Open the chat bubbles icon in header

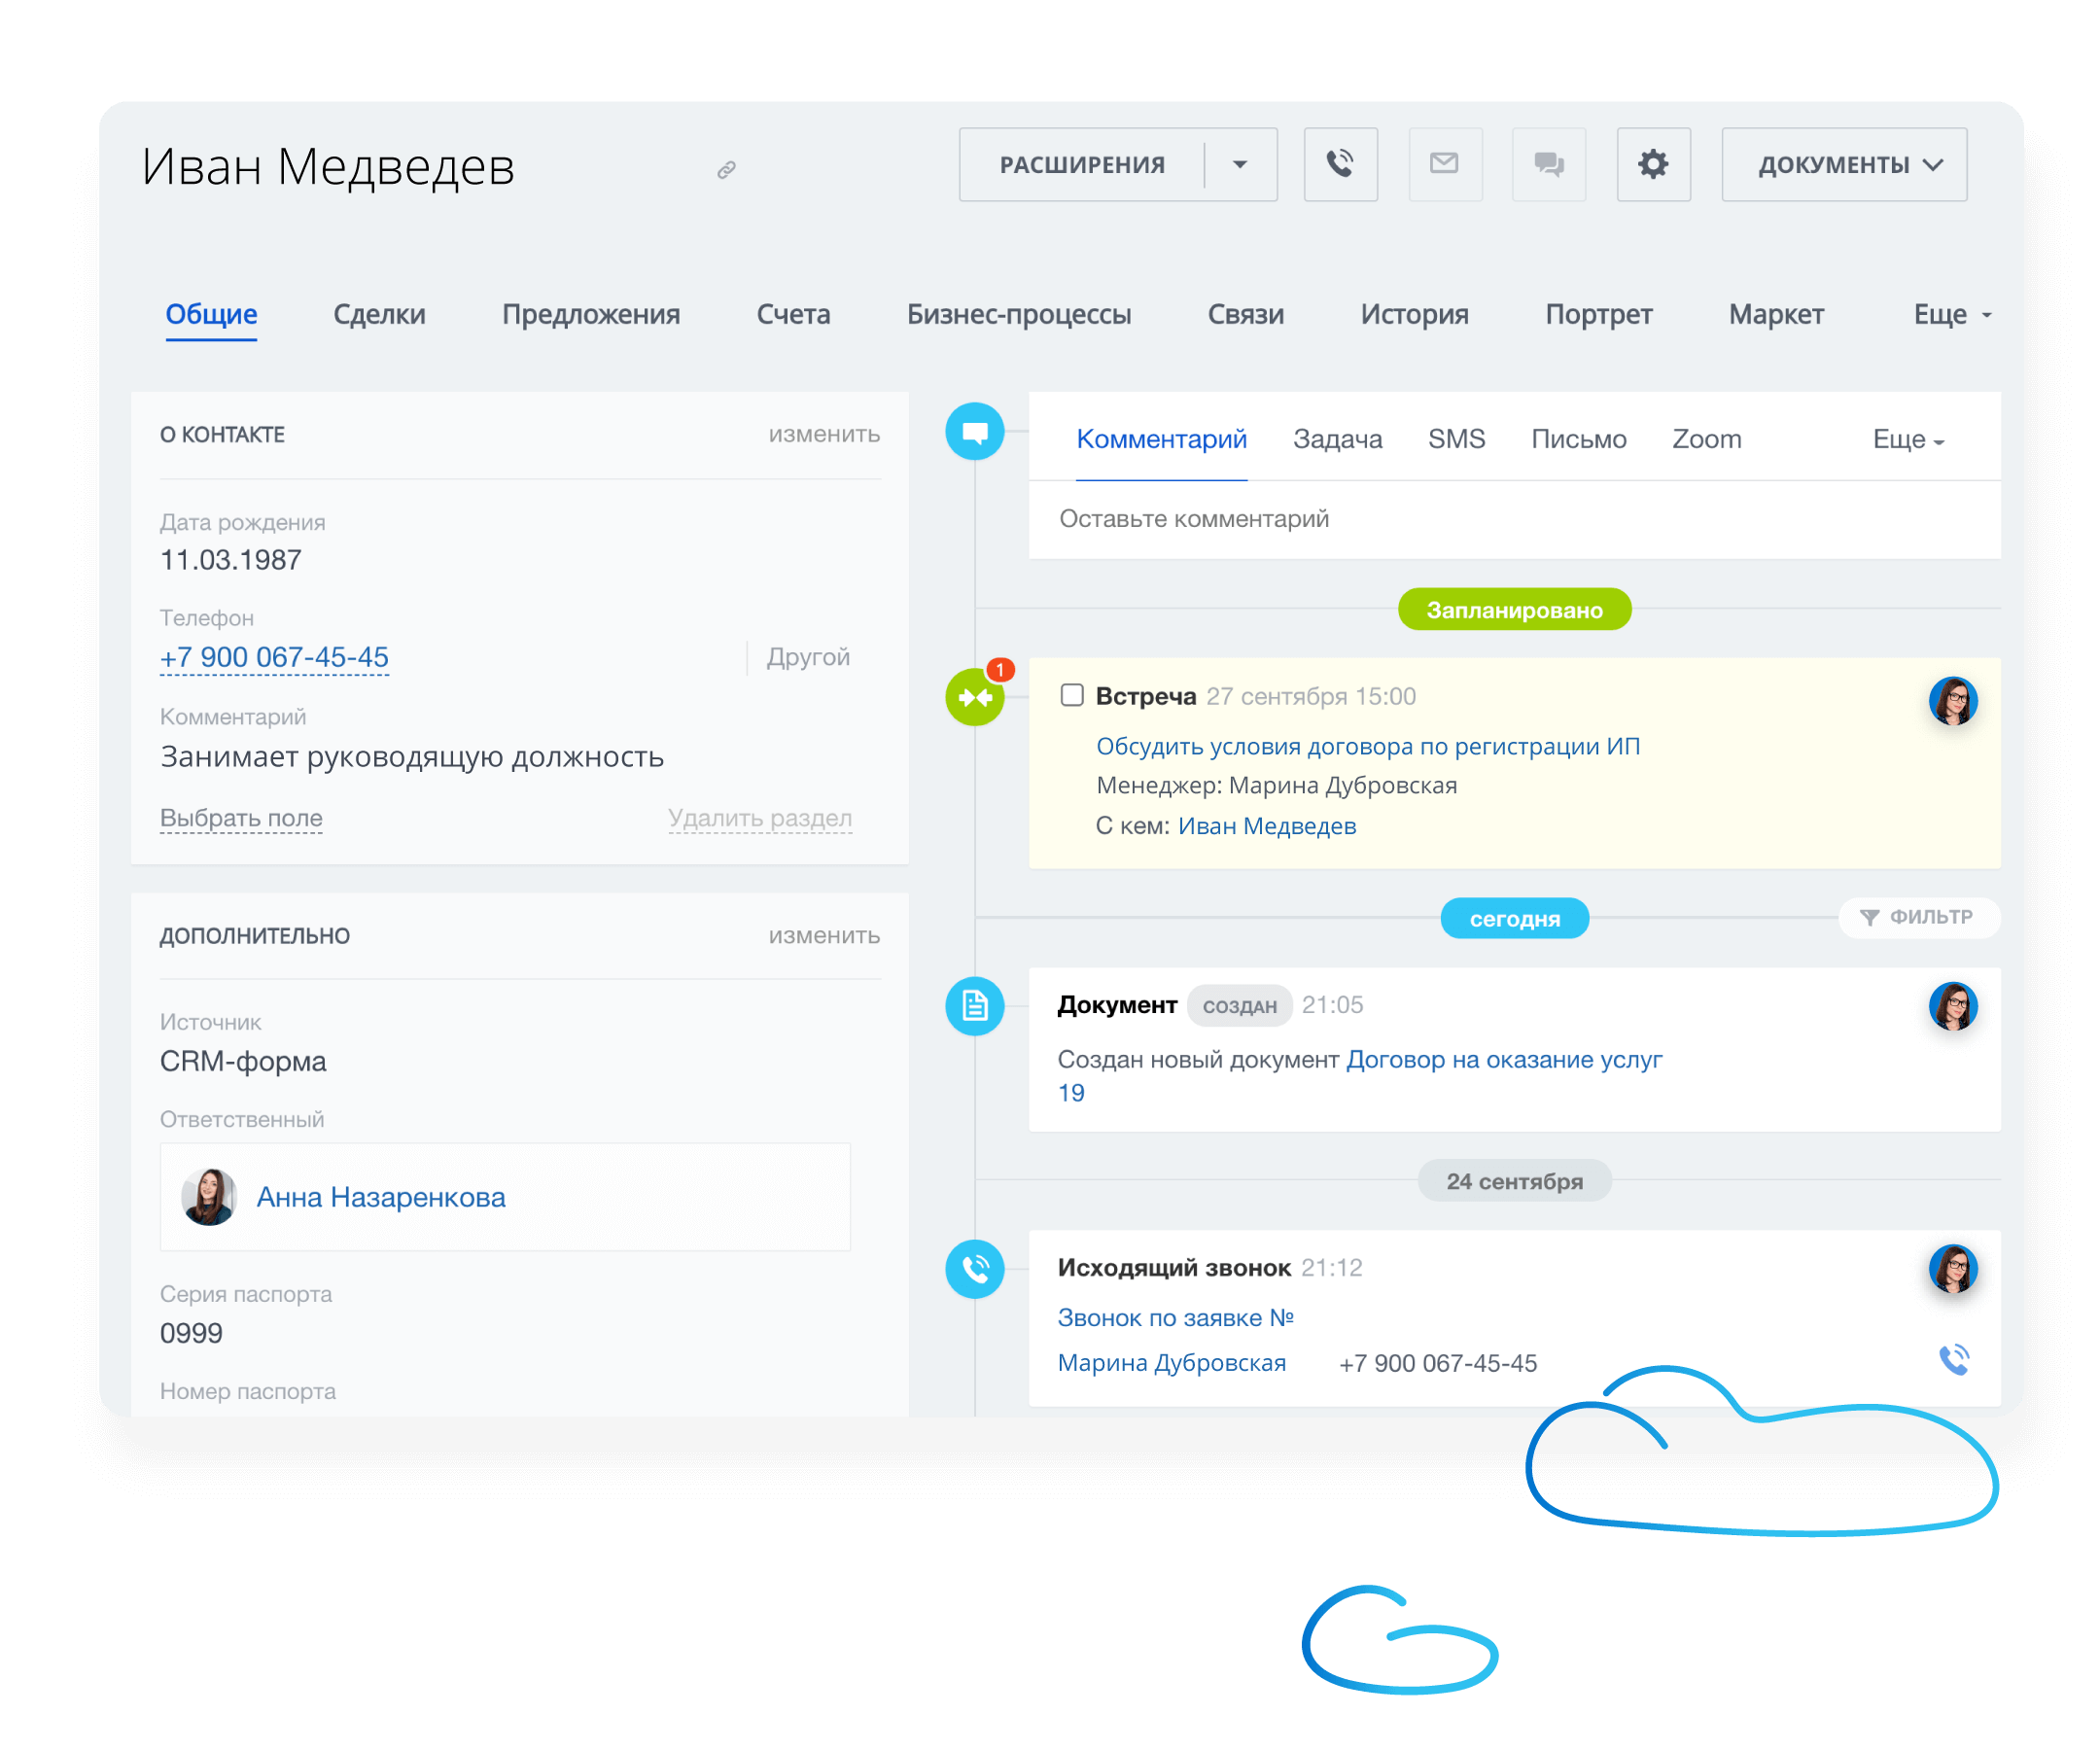click(x=1549, y=164)
